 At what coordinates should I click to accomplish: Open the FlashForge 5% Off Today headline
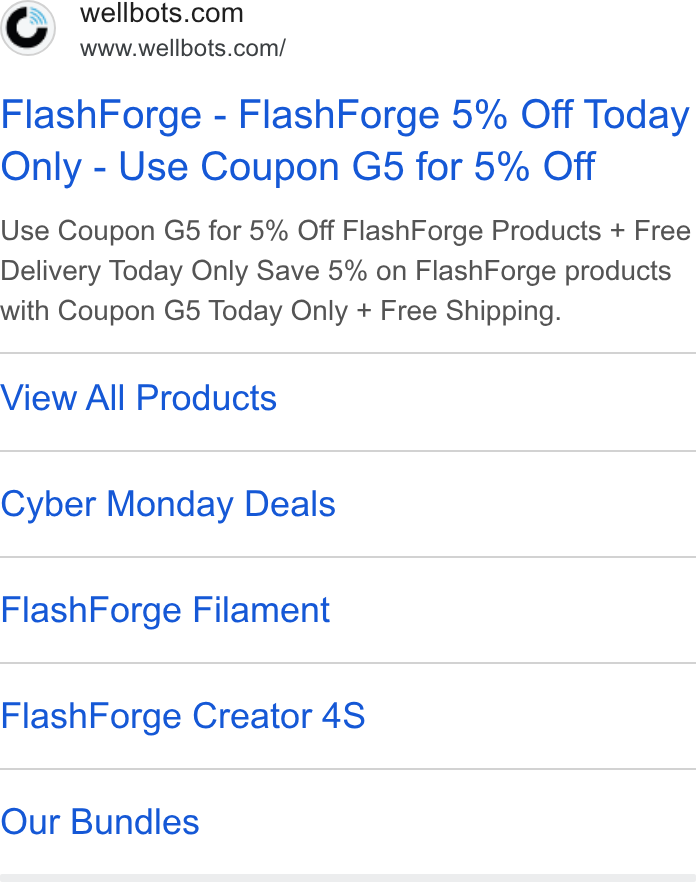point(345,141)
